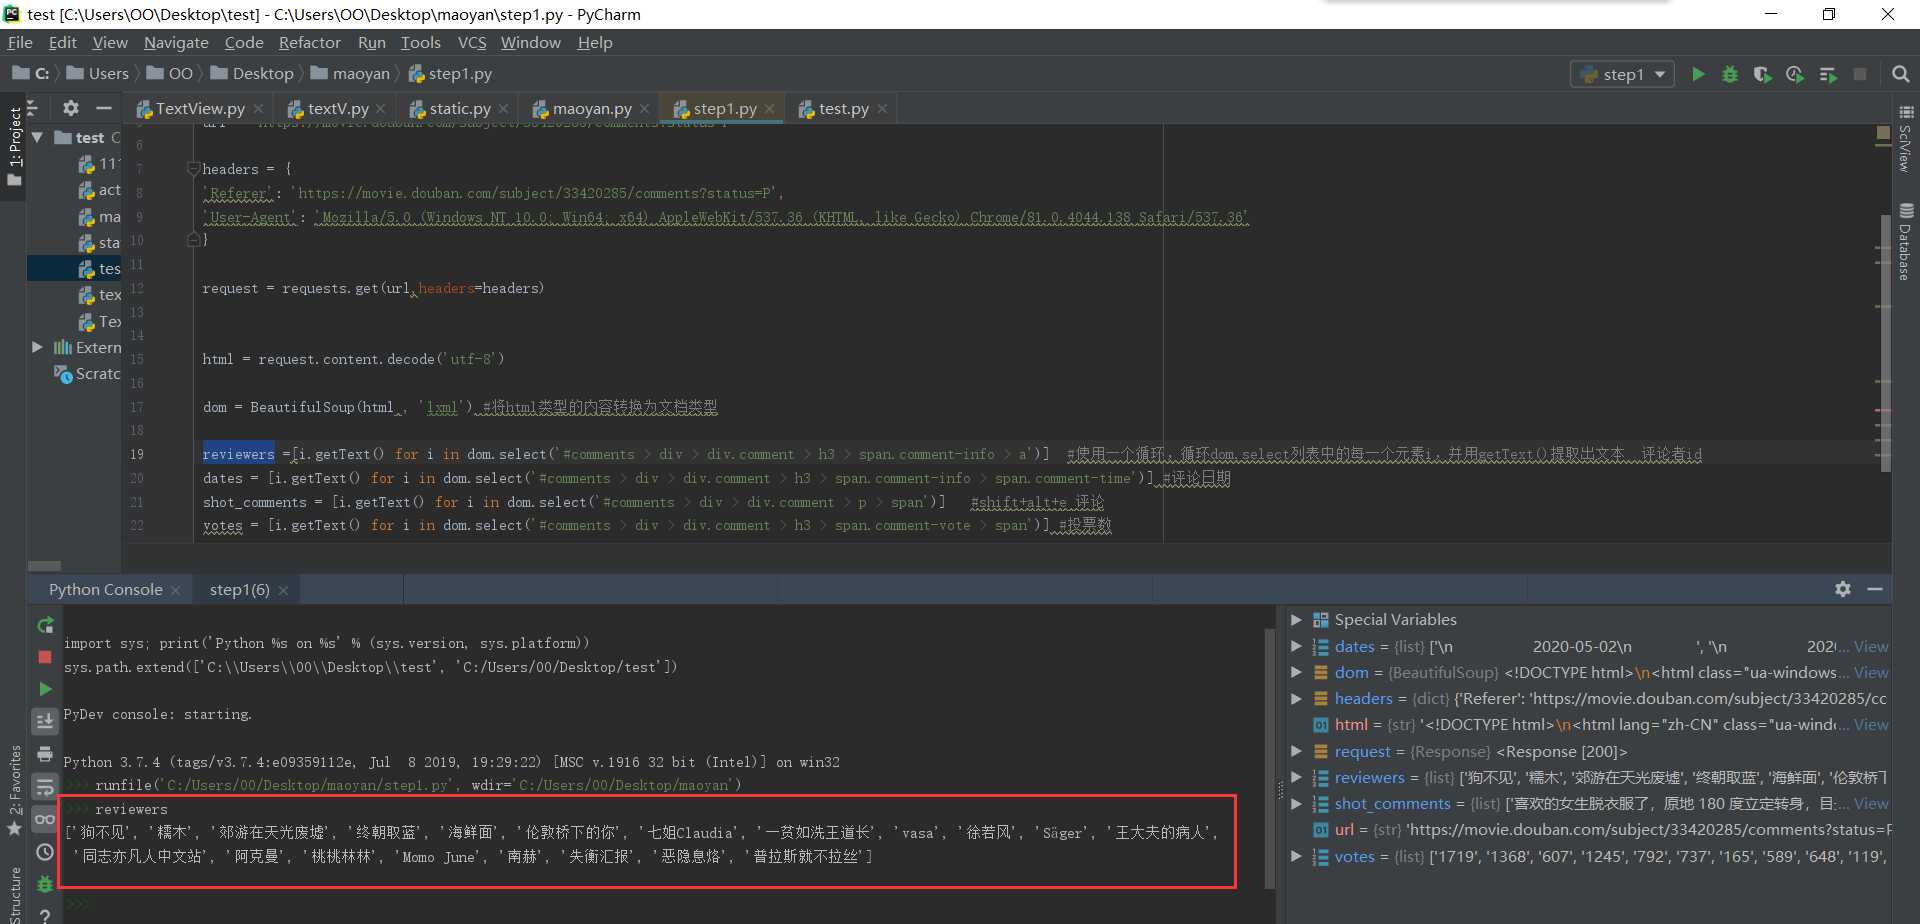This screenshot has height=924, width=1920.
Task: Toggle the Structure tool window
Action: click(14, 896)
